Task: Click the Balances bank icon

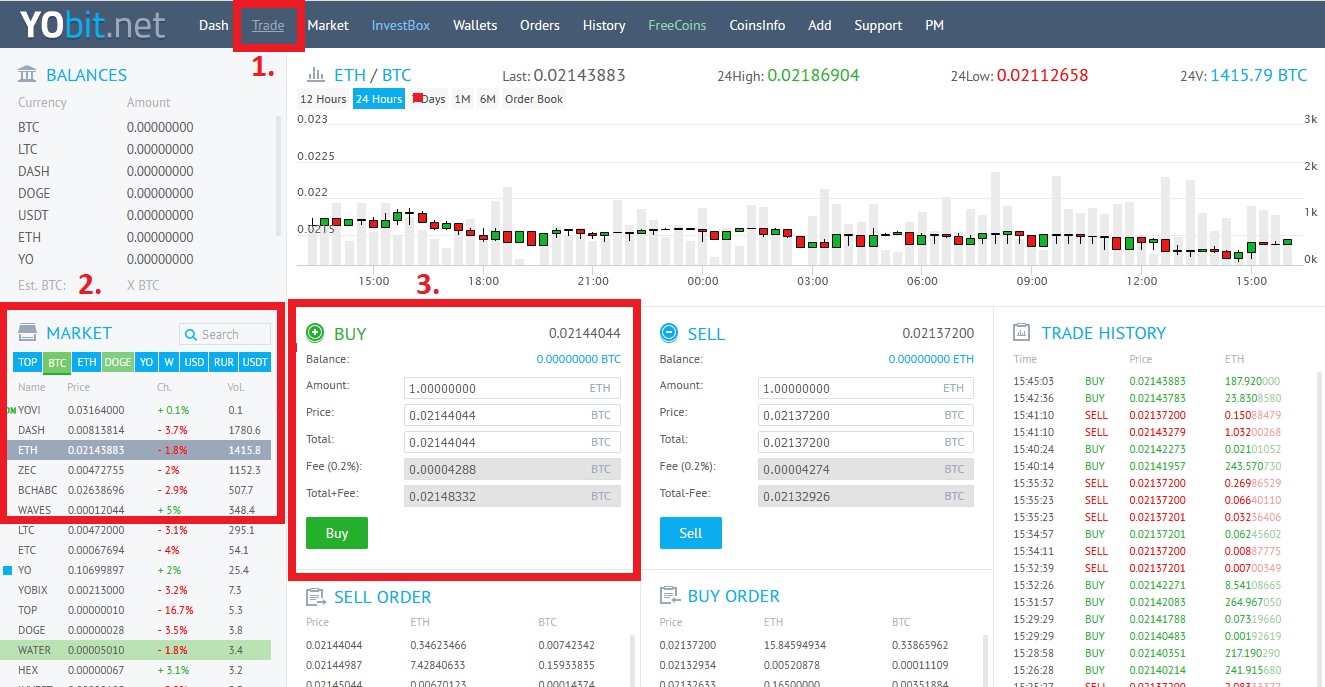Action: point(28,75)
